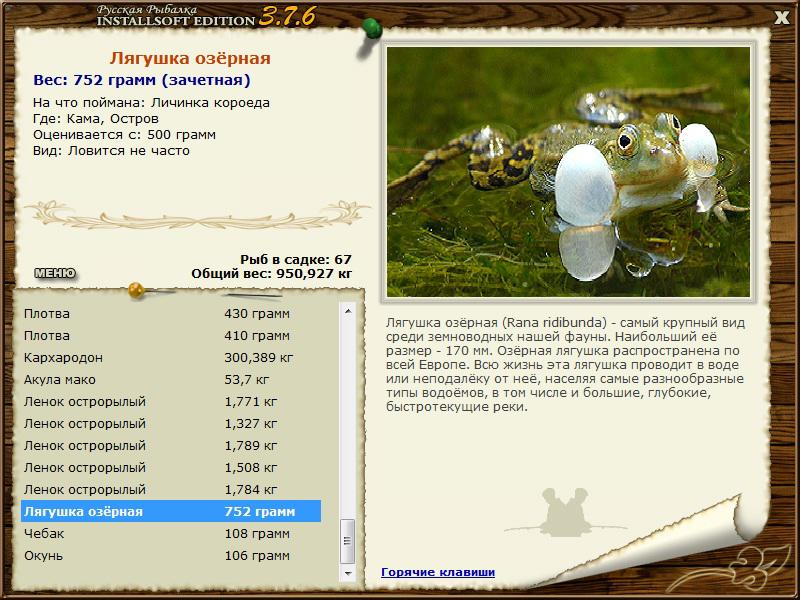The width and height of the screenshot is (800, 600).
Task: Click 53,7 кг weight value
Action: [x=247, y=380]
